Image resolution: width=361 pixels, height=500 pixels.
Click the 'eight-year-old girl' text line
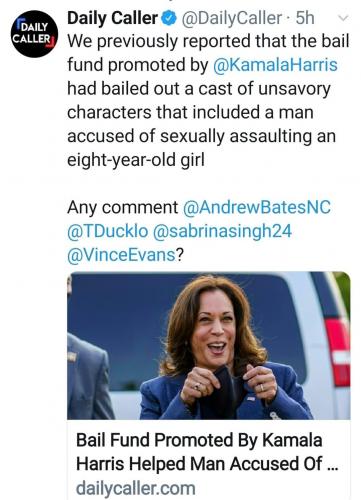[136, 160]
